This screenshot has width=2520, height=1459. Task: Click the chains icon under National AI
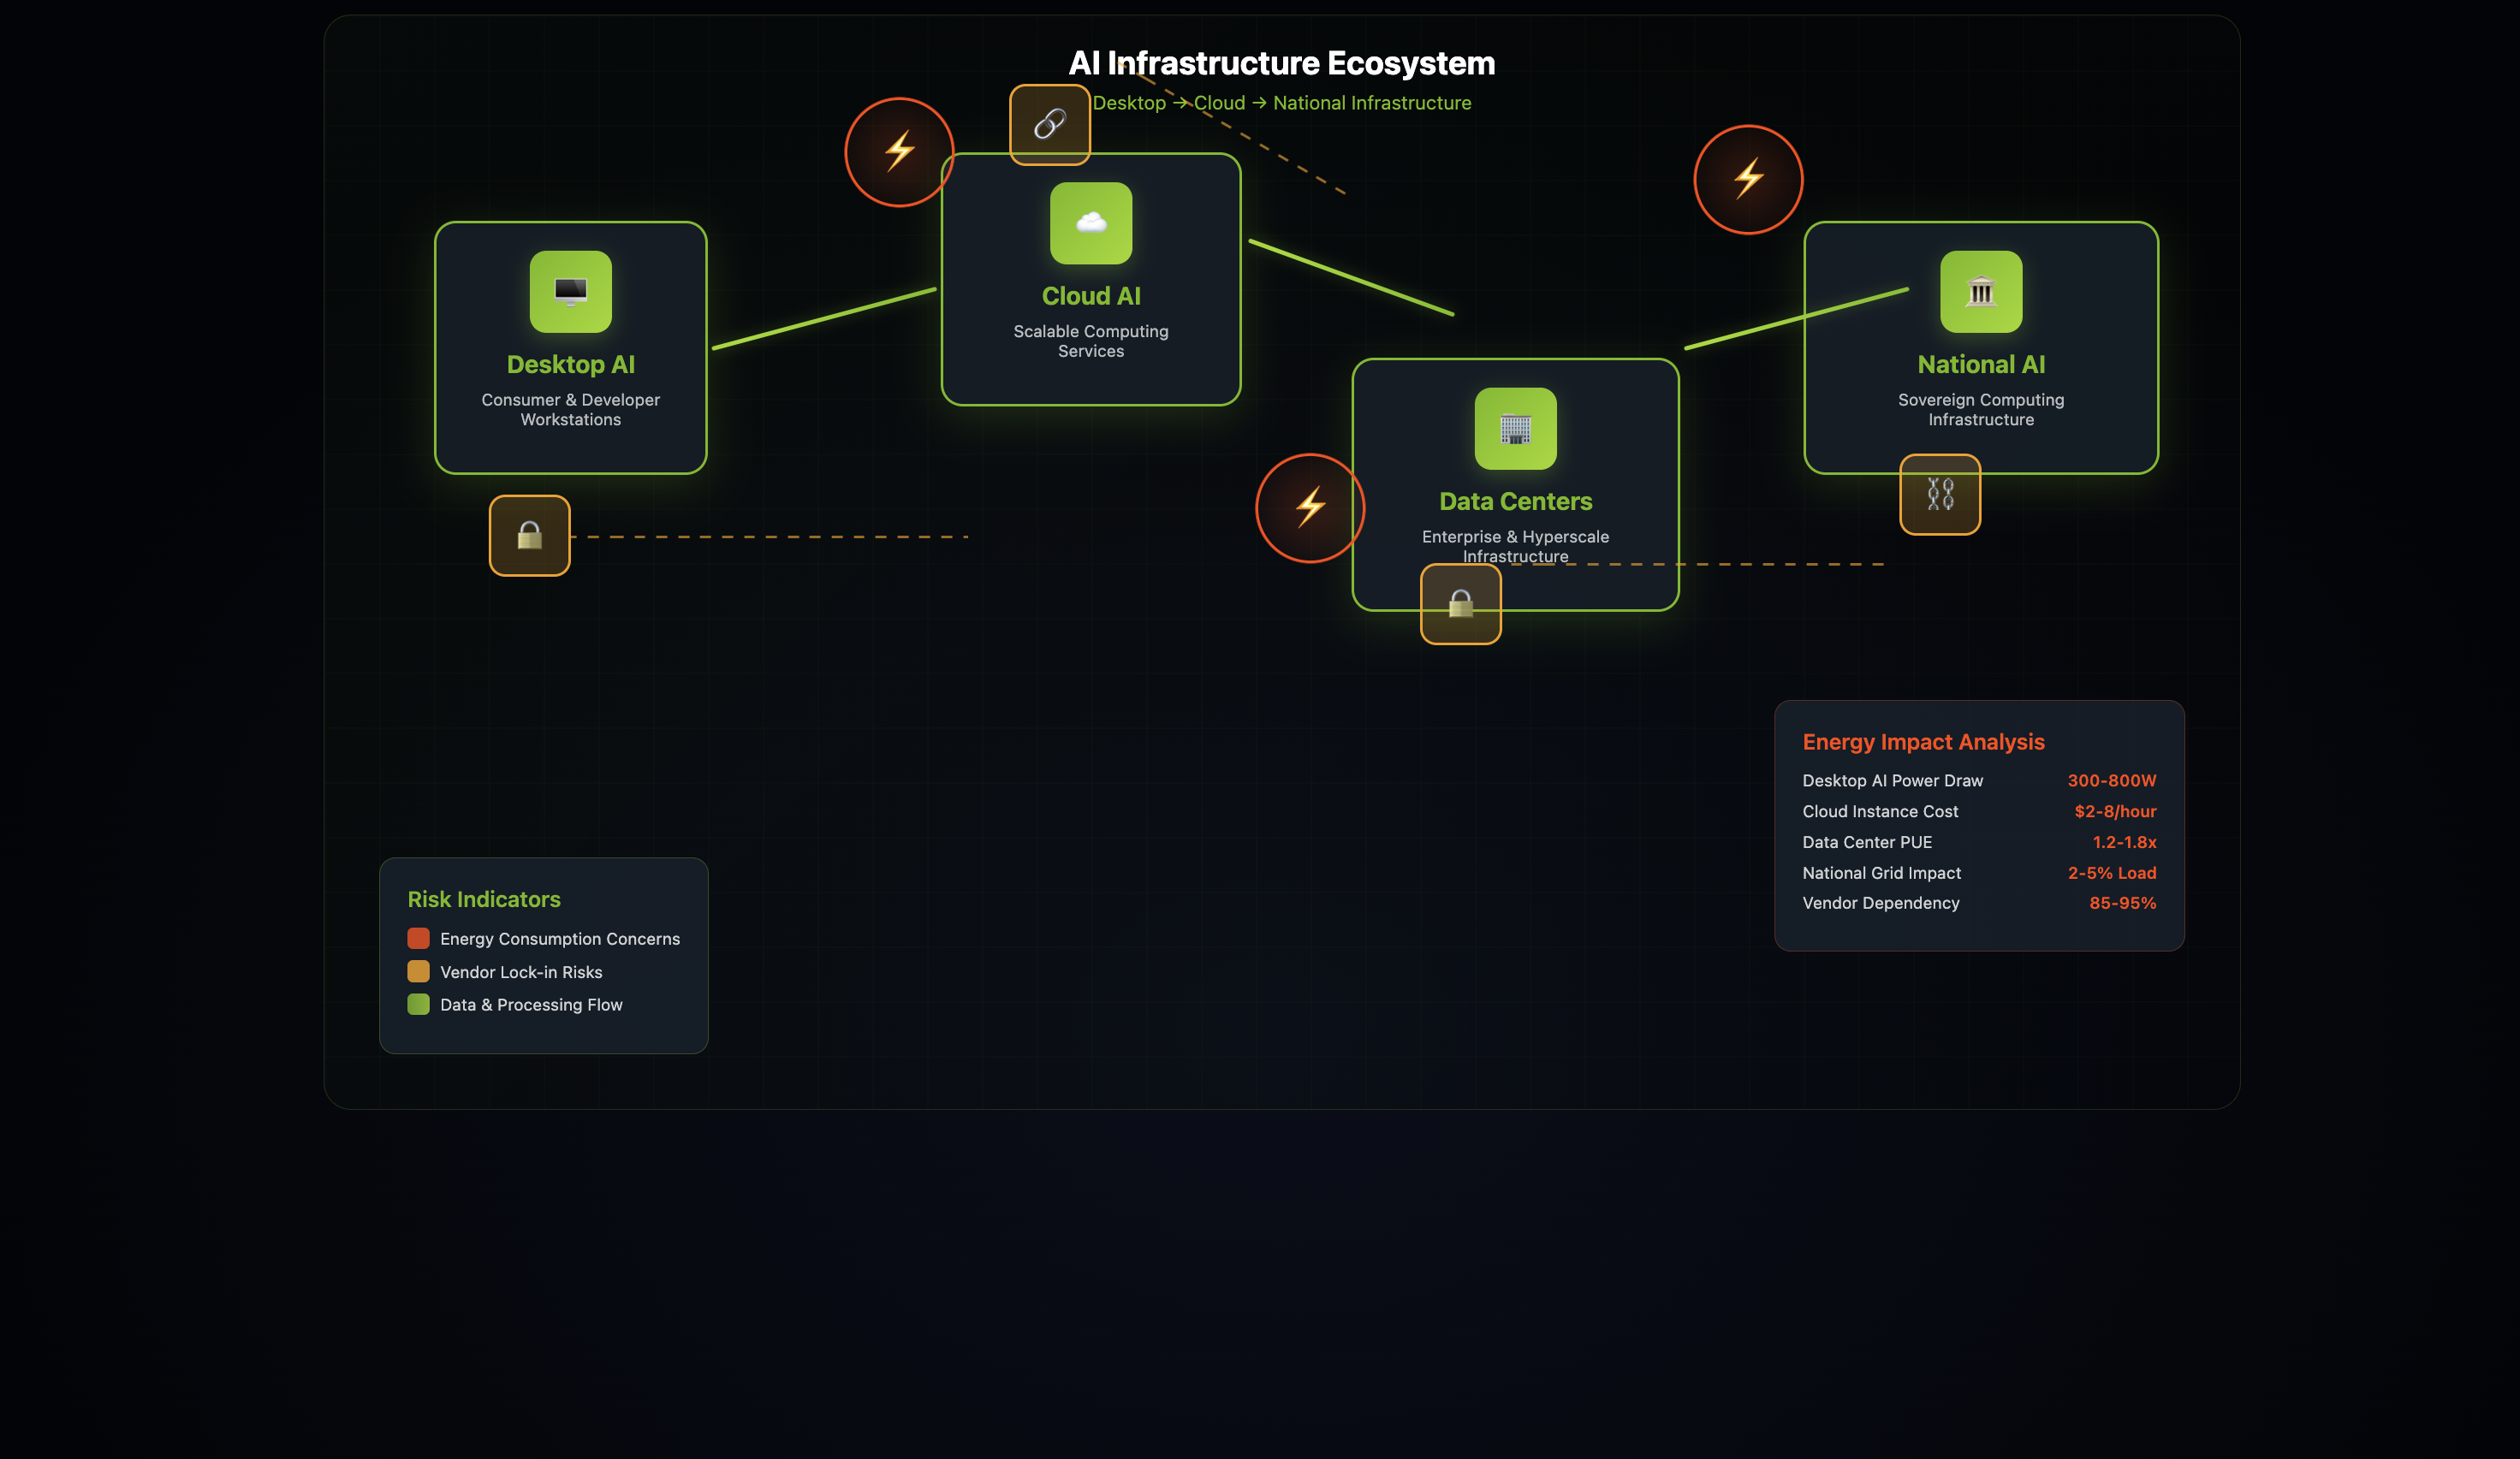point(1940,494)
